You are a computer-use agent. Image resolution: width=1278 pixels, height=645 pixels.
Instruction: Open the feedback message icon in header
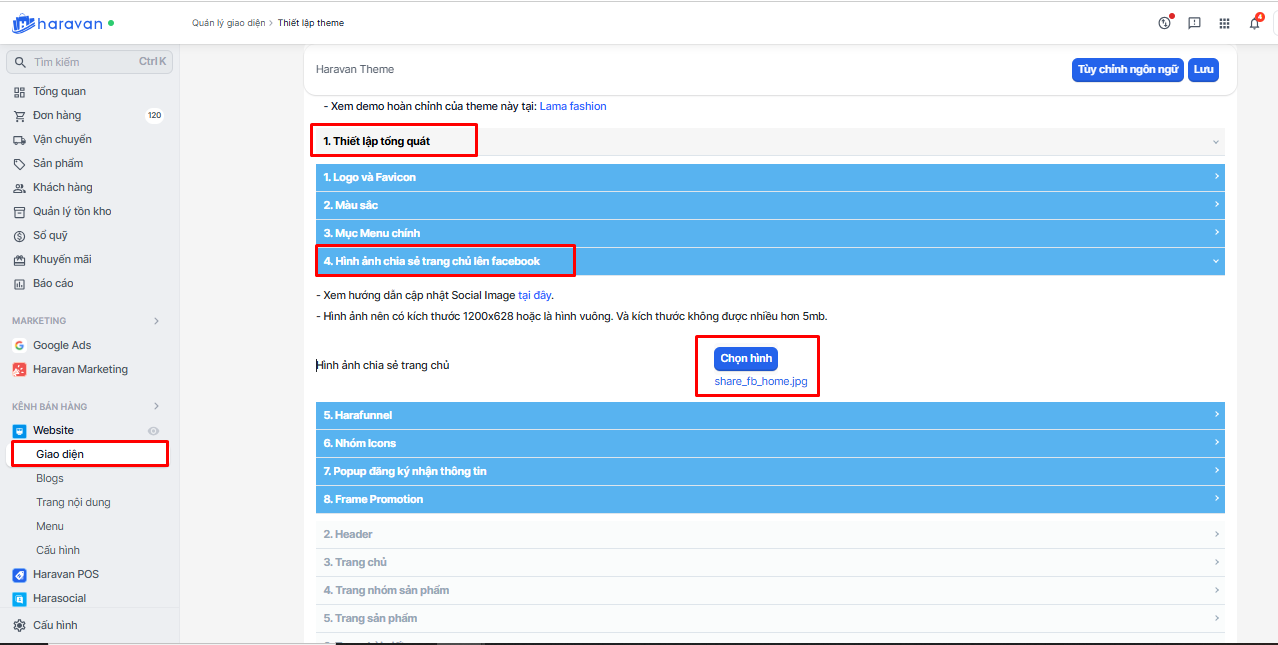click(x=1194, y=23)
